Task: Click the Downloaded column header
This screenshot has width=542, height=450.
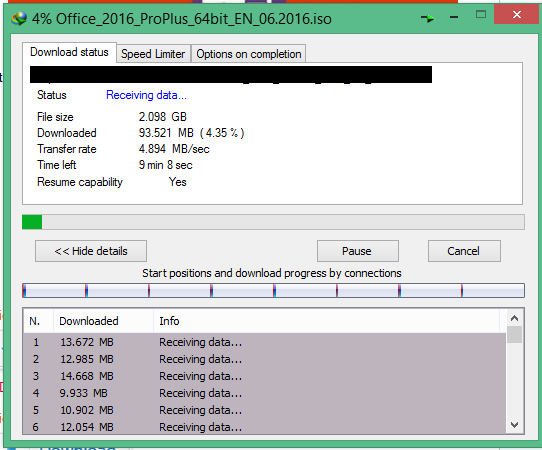Action: (x=103, y=321)
